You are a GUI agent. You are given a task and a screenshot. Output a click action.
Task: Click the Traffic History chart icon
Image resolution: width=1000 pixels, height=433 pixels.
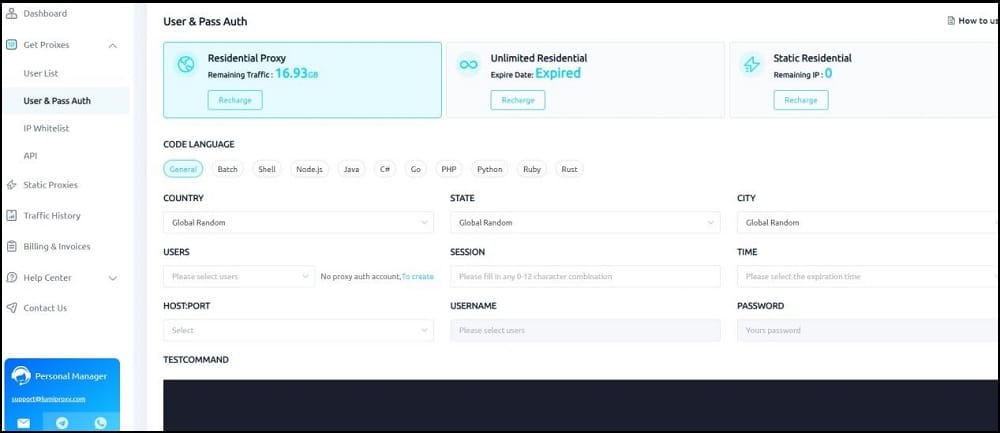click(x=11, y=216)
